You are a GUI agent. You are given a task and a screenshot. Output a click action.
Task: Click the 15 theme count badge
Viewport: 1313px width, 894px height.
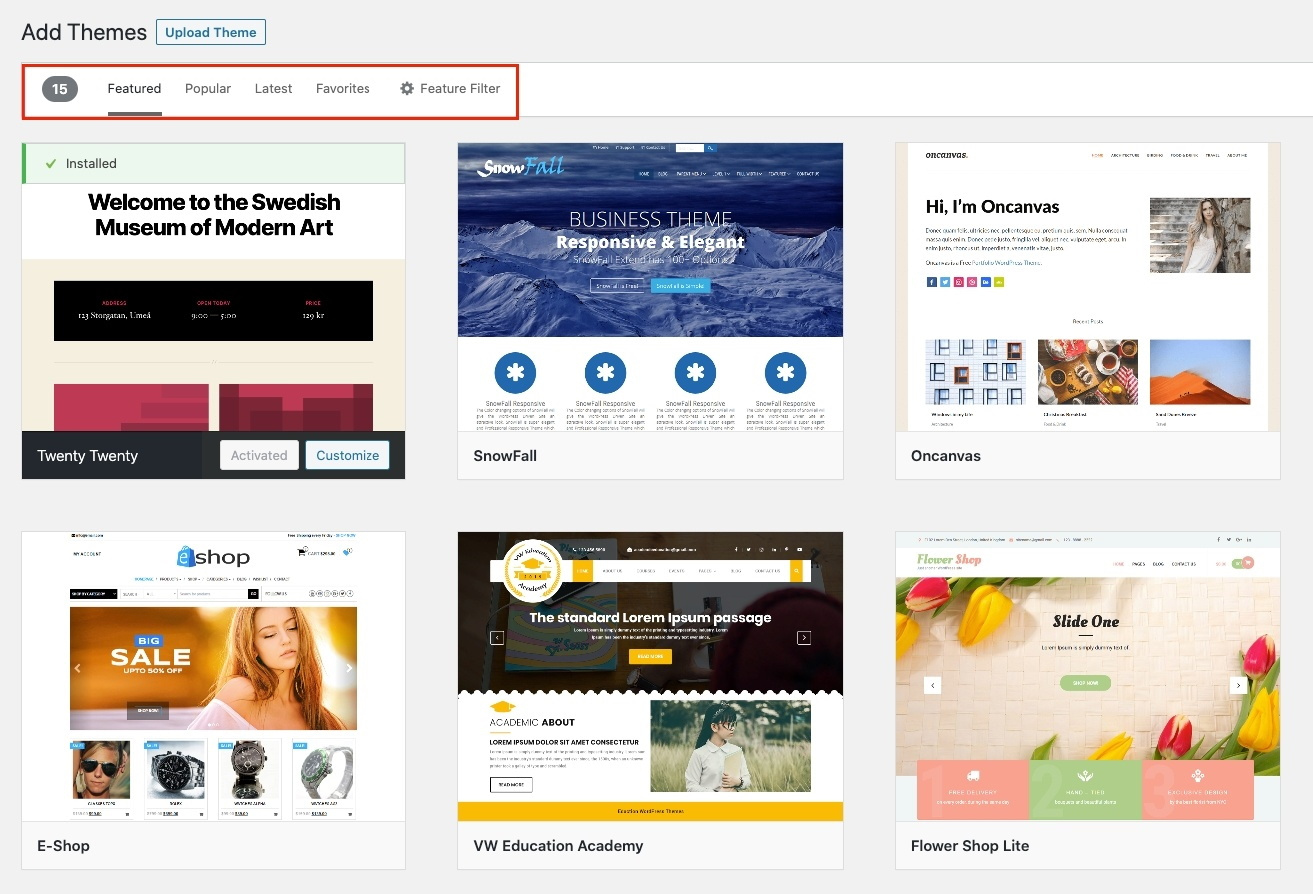point(59,88)
